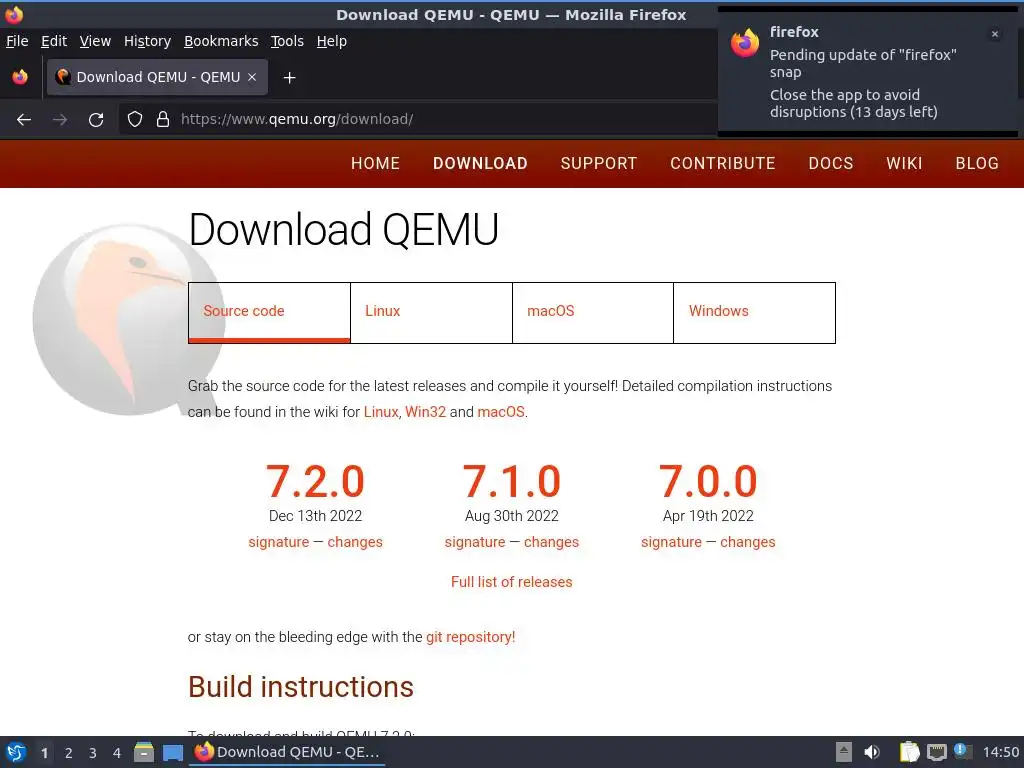Click the show desktop icon in the taskbar
Screen dimensions: 1024x768
(x=173, y=752)
